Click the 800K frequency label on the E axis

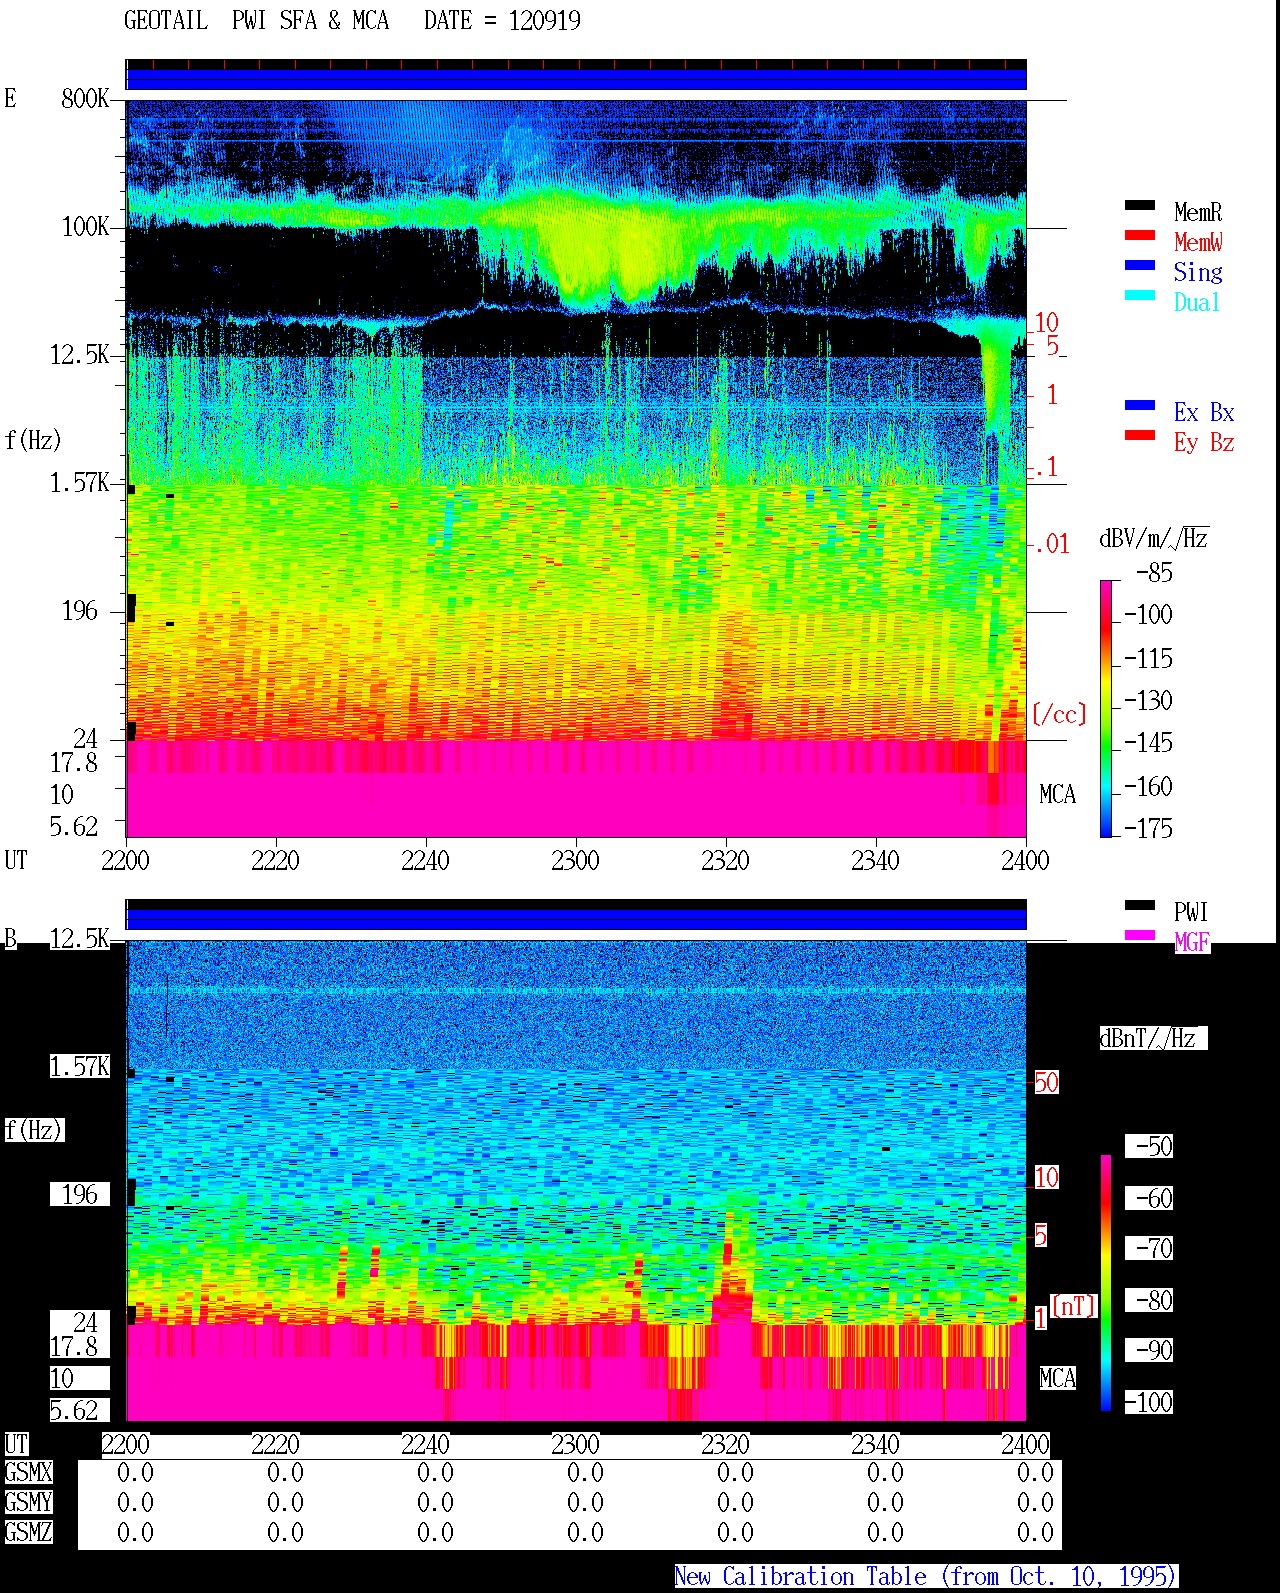(x=85, y=98)
